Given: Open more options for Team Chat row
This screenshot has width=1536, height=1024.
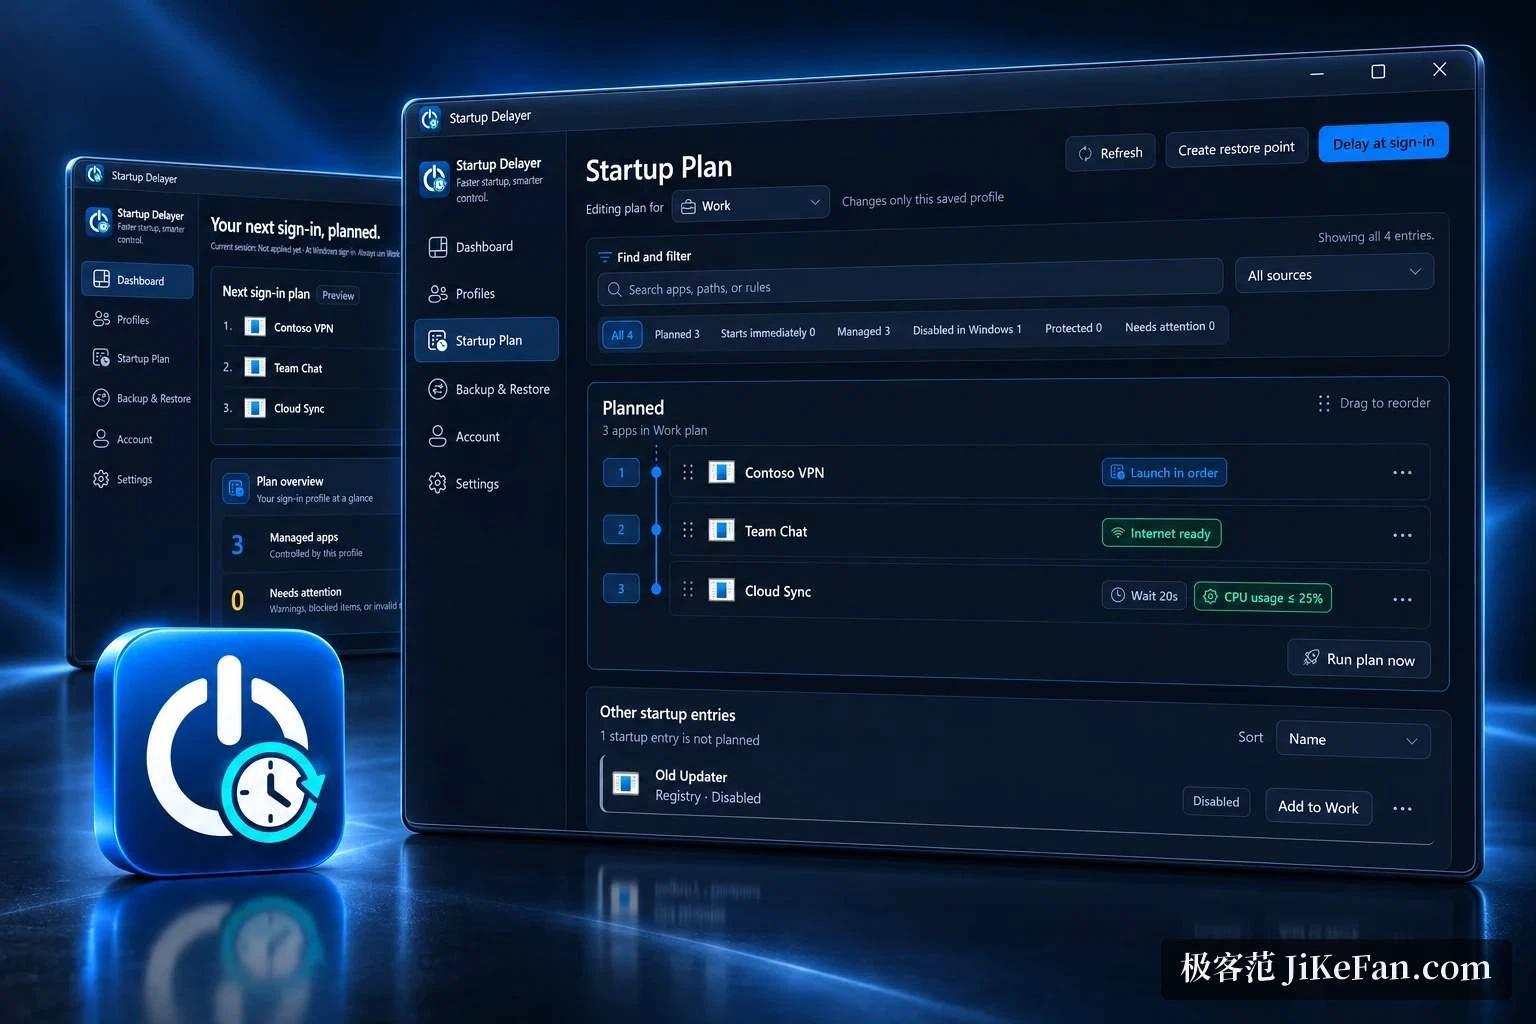Looking at the screenshot, I should (x=1402, y=535).
